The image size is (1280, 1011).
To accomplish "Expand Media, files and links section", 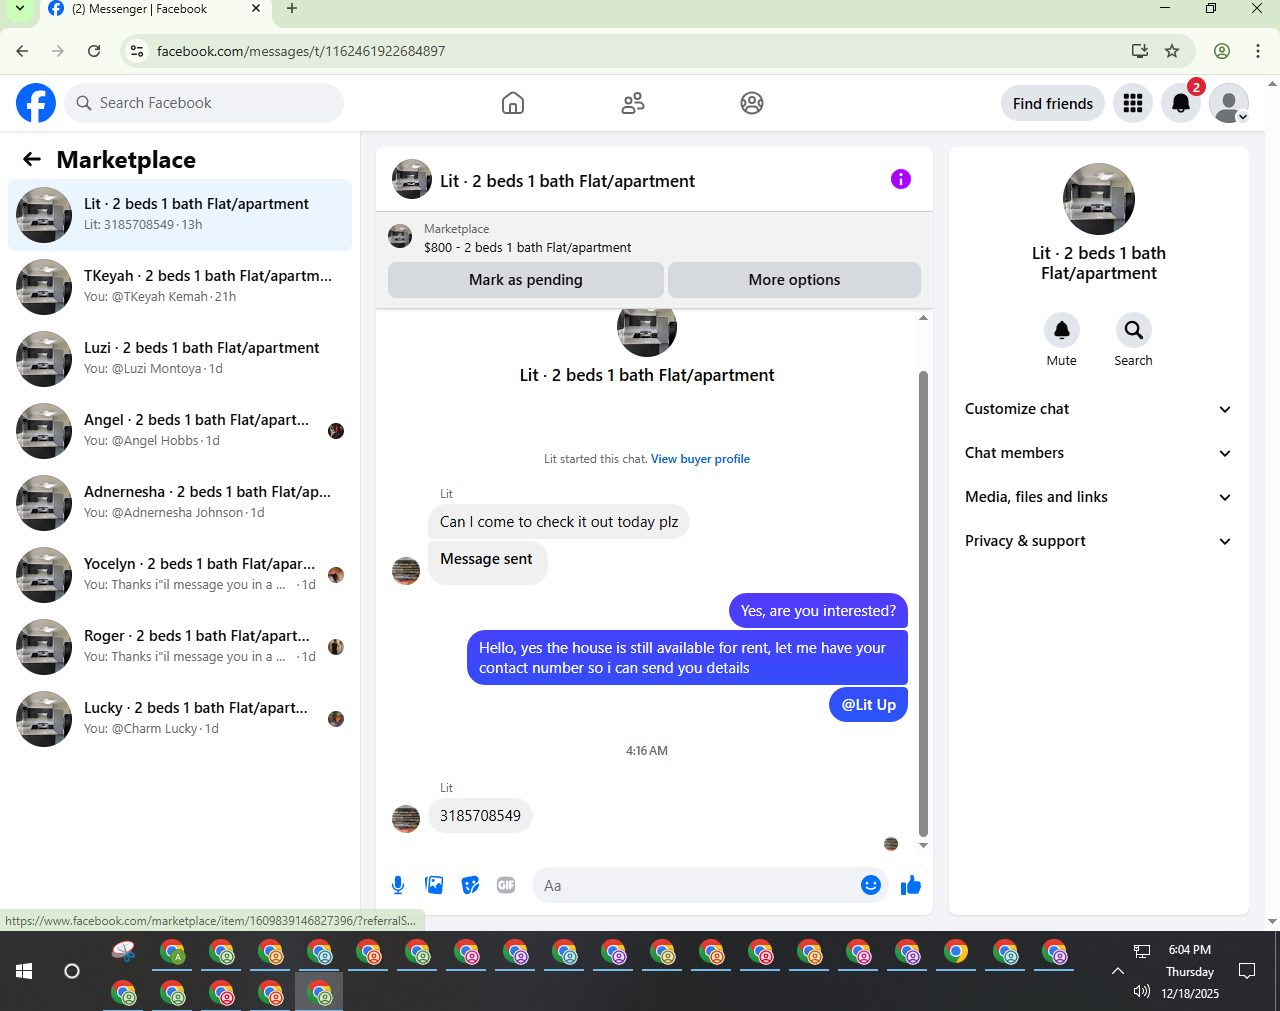I will pos(1099,497).
